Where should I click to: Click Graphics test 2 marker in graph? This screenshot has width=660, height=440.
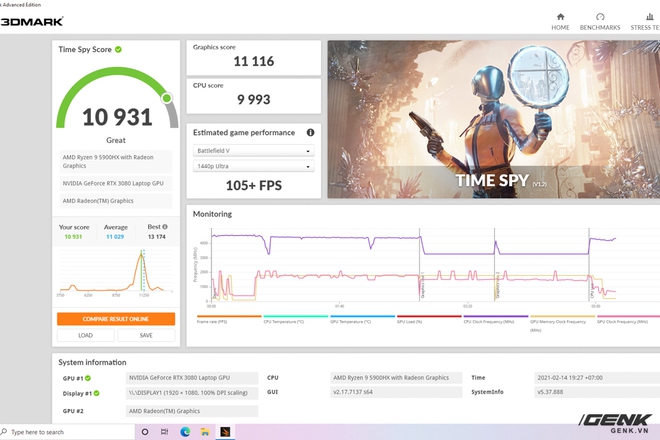(x=497, y=285)
